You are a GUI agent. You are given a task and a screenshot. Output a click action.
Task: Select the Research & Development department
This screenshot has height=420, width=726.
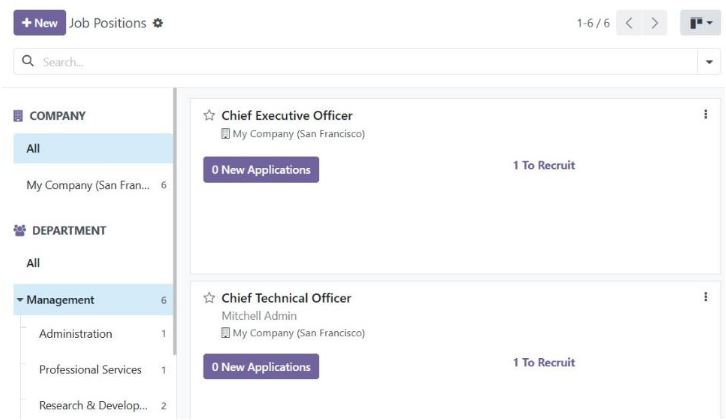click(92, 405)
